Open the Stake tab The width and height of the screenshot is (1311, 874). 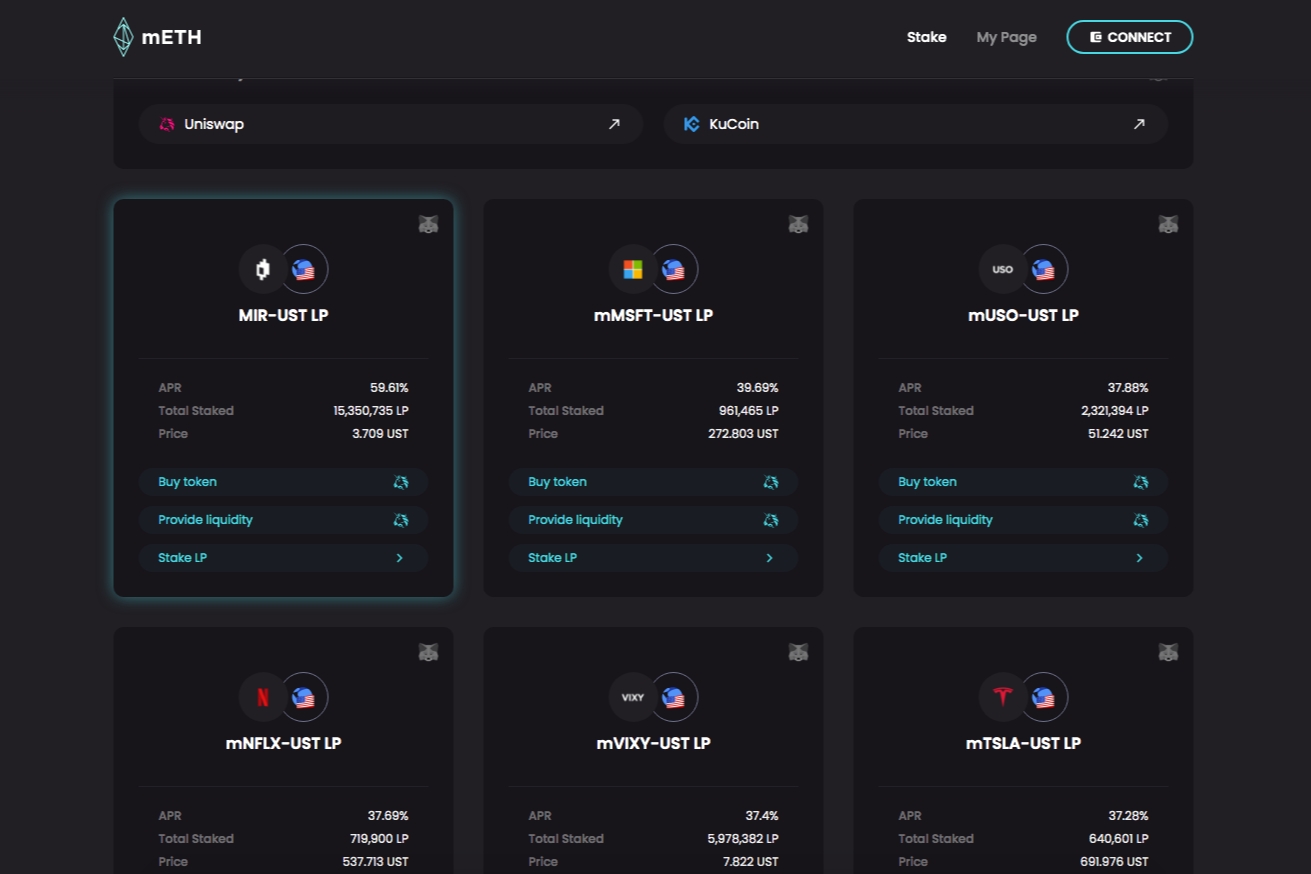(x=926, y=37)
